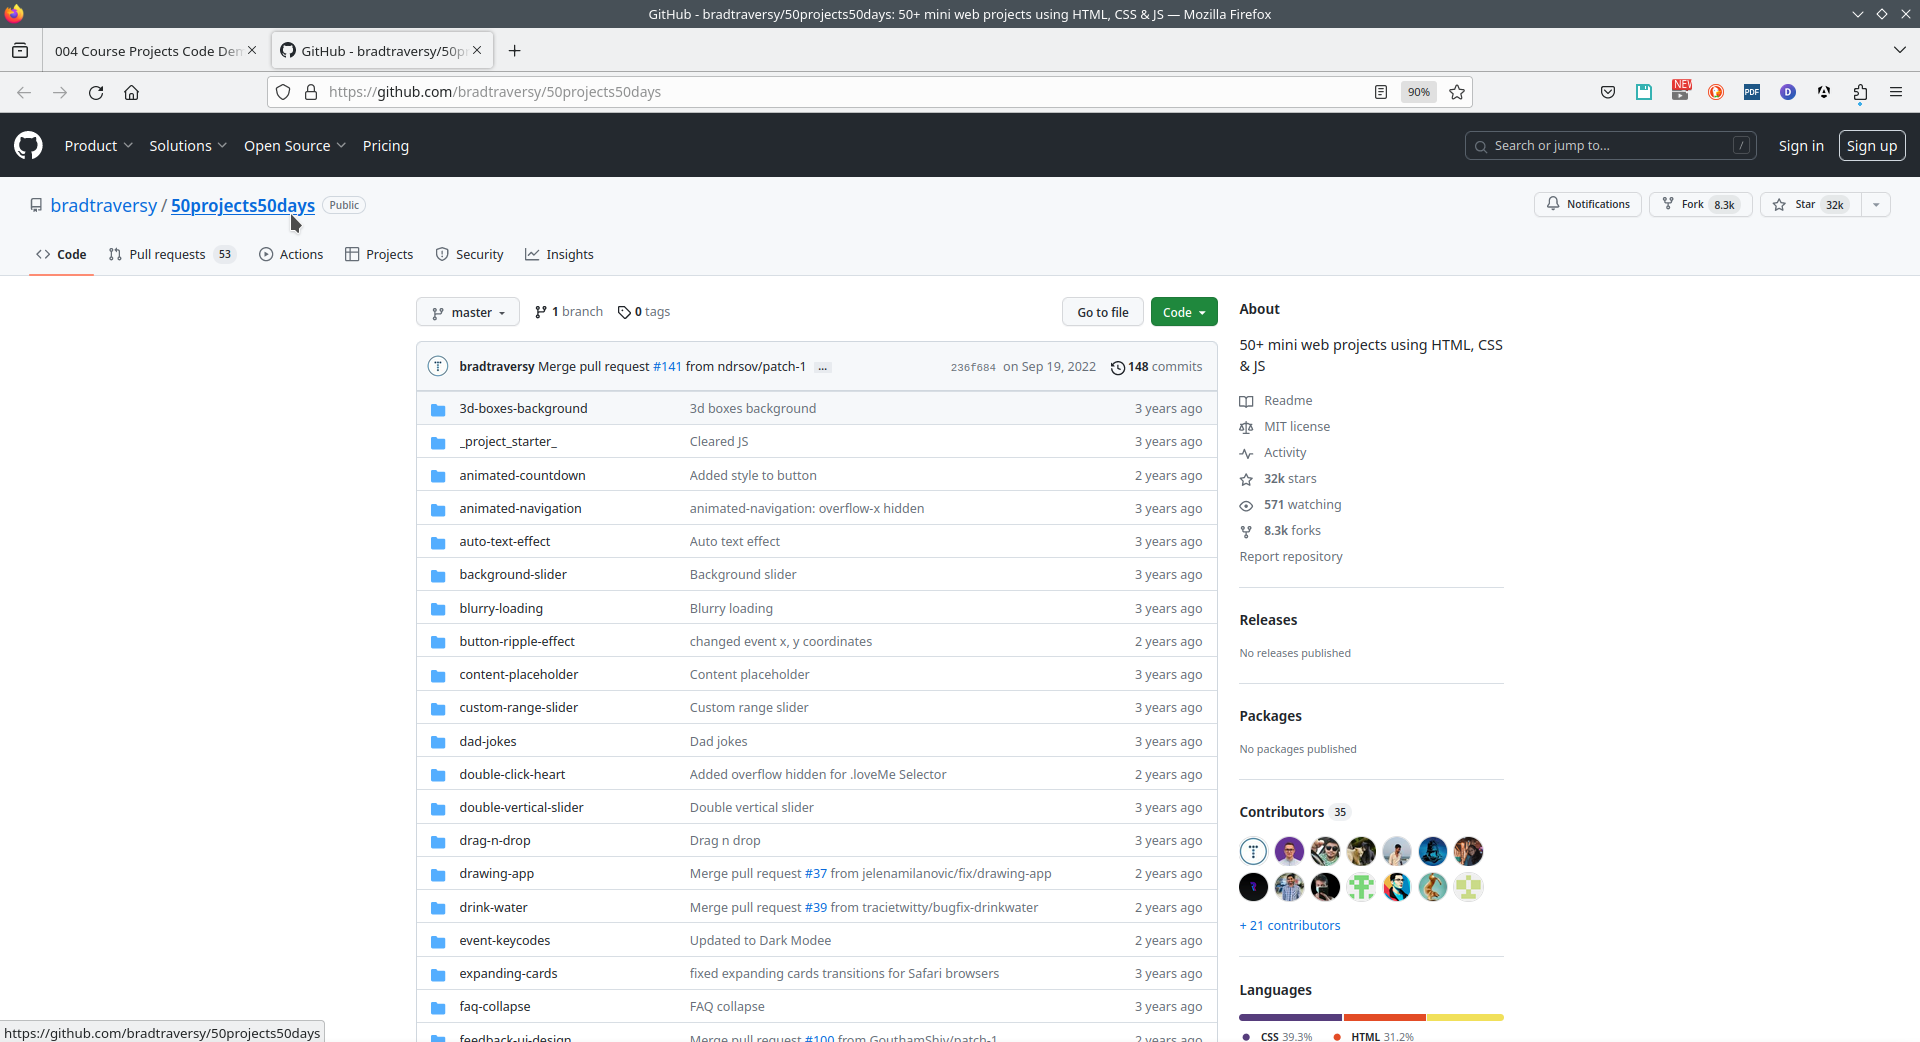The image size is (1920, 1042).
Task: Bookmark this page with the star icon
Action: [x=1457, y=92]
